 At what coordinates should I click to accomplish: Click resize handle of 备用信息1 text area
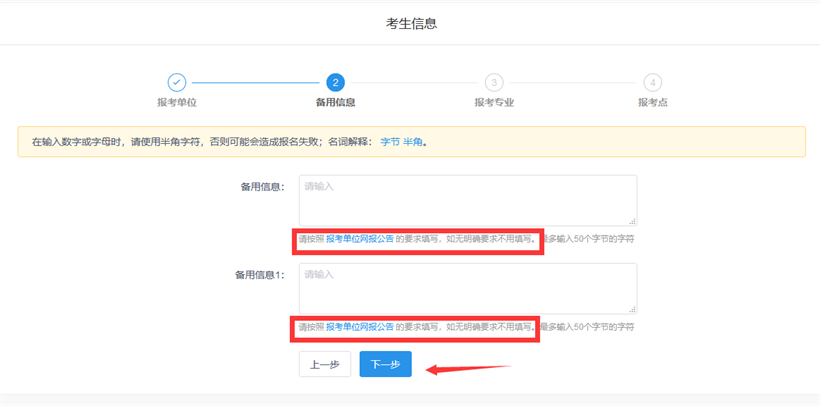point(632,309)
